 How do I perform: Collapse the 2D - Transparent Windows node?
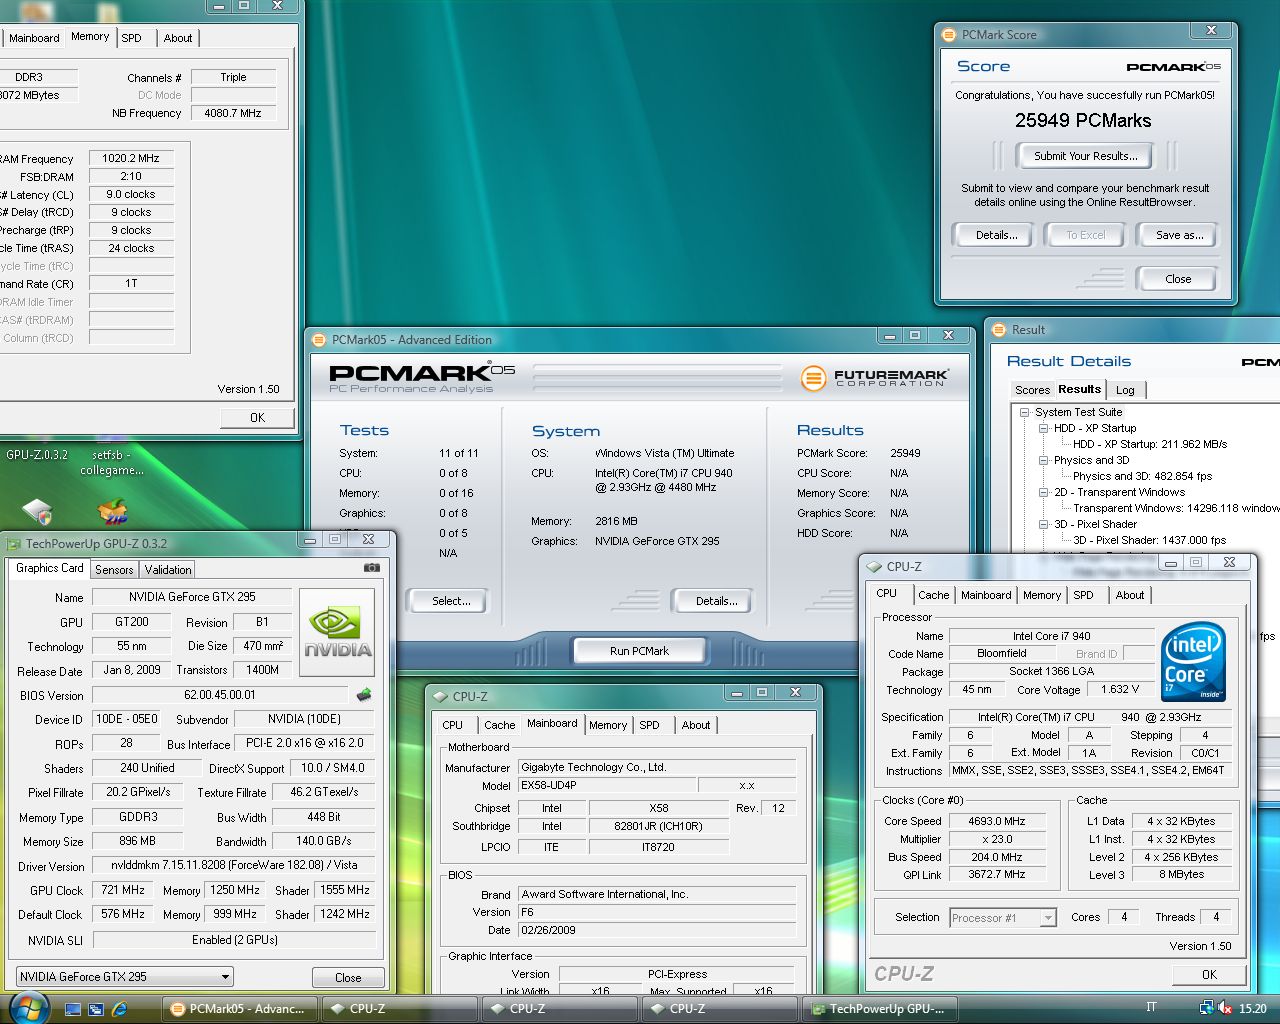(1043, 492)
